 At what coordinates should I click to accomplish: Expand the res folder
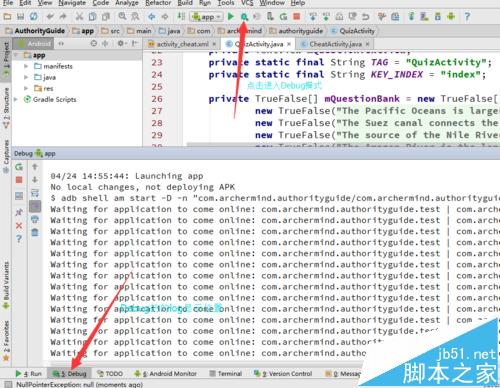26,88
